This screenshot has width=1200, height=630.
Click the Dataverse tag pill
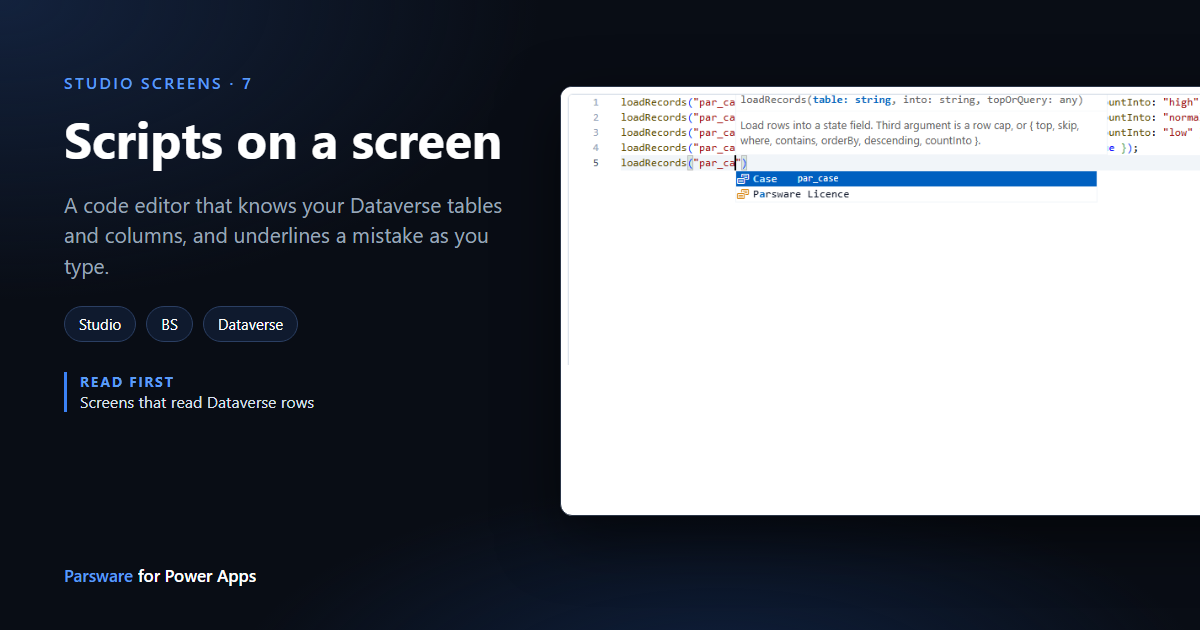pyautogui.click(x=250, y=324)
